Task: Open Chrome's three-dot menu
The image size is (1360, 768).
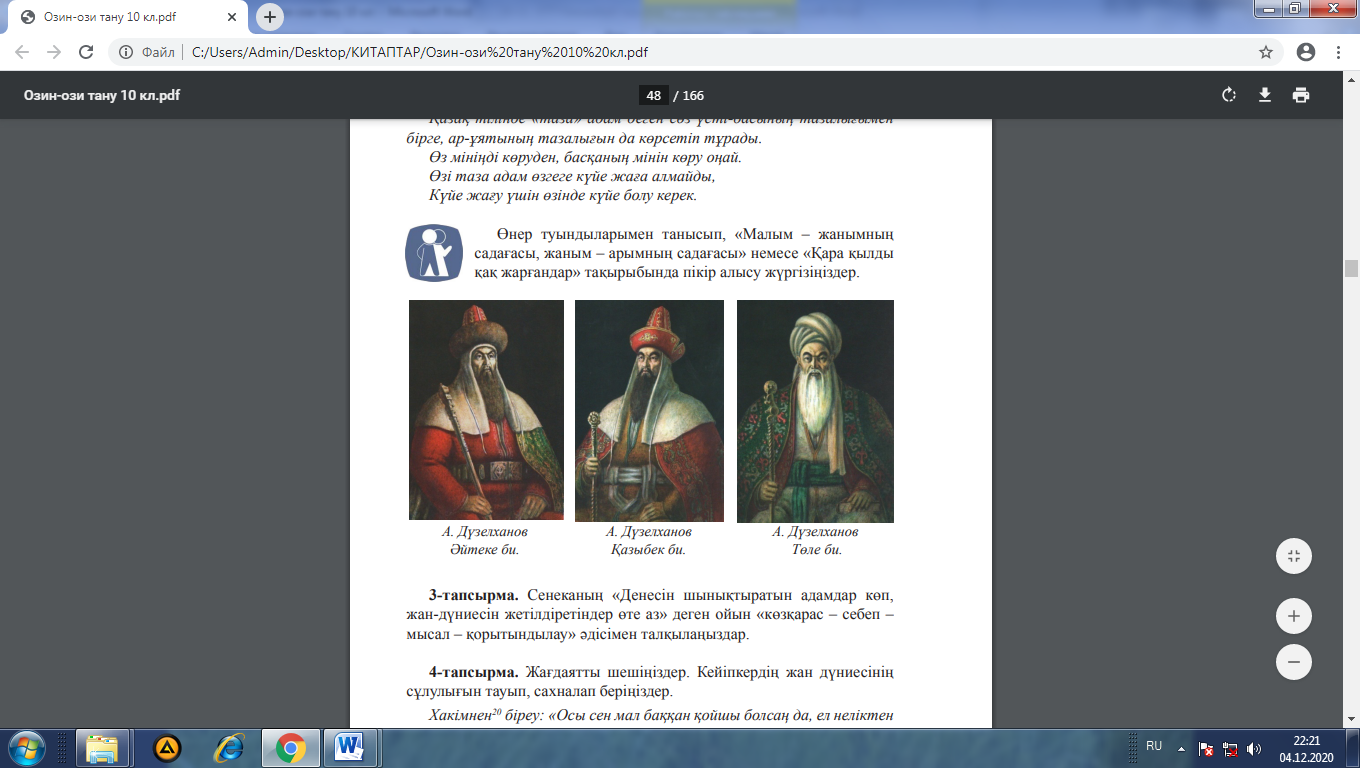Action: click(x=1339, y=52)
